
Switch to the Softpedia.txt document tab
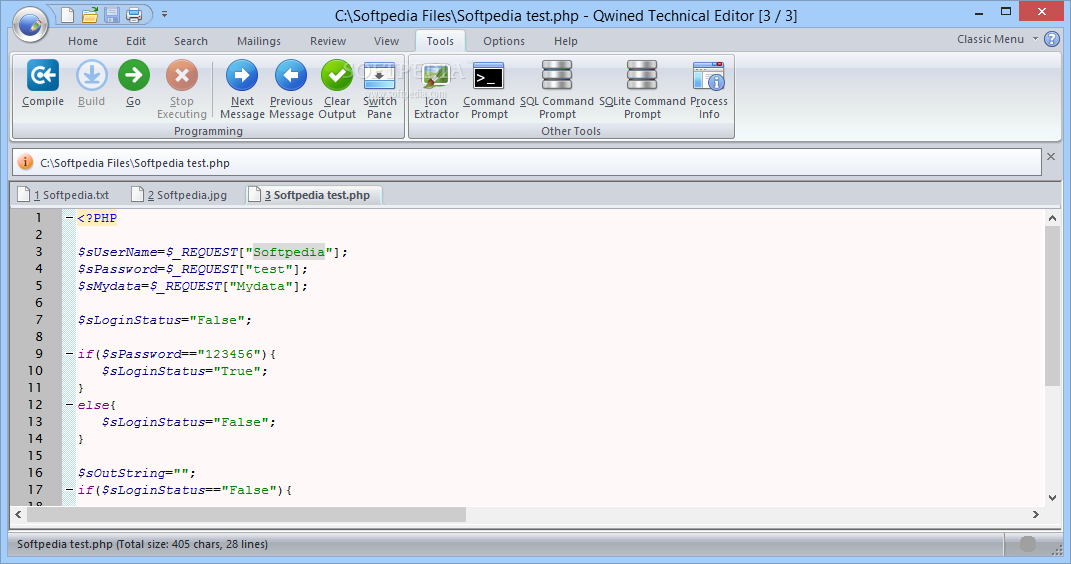pyautogui.click(x=64, y=195)
